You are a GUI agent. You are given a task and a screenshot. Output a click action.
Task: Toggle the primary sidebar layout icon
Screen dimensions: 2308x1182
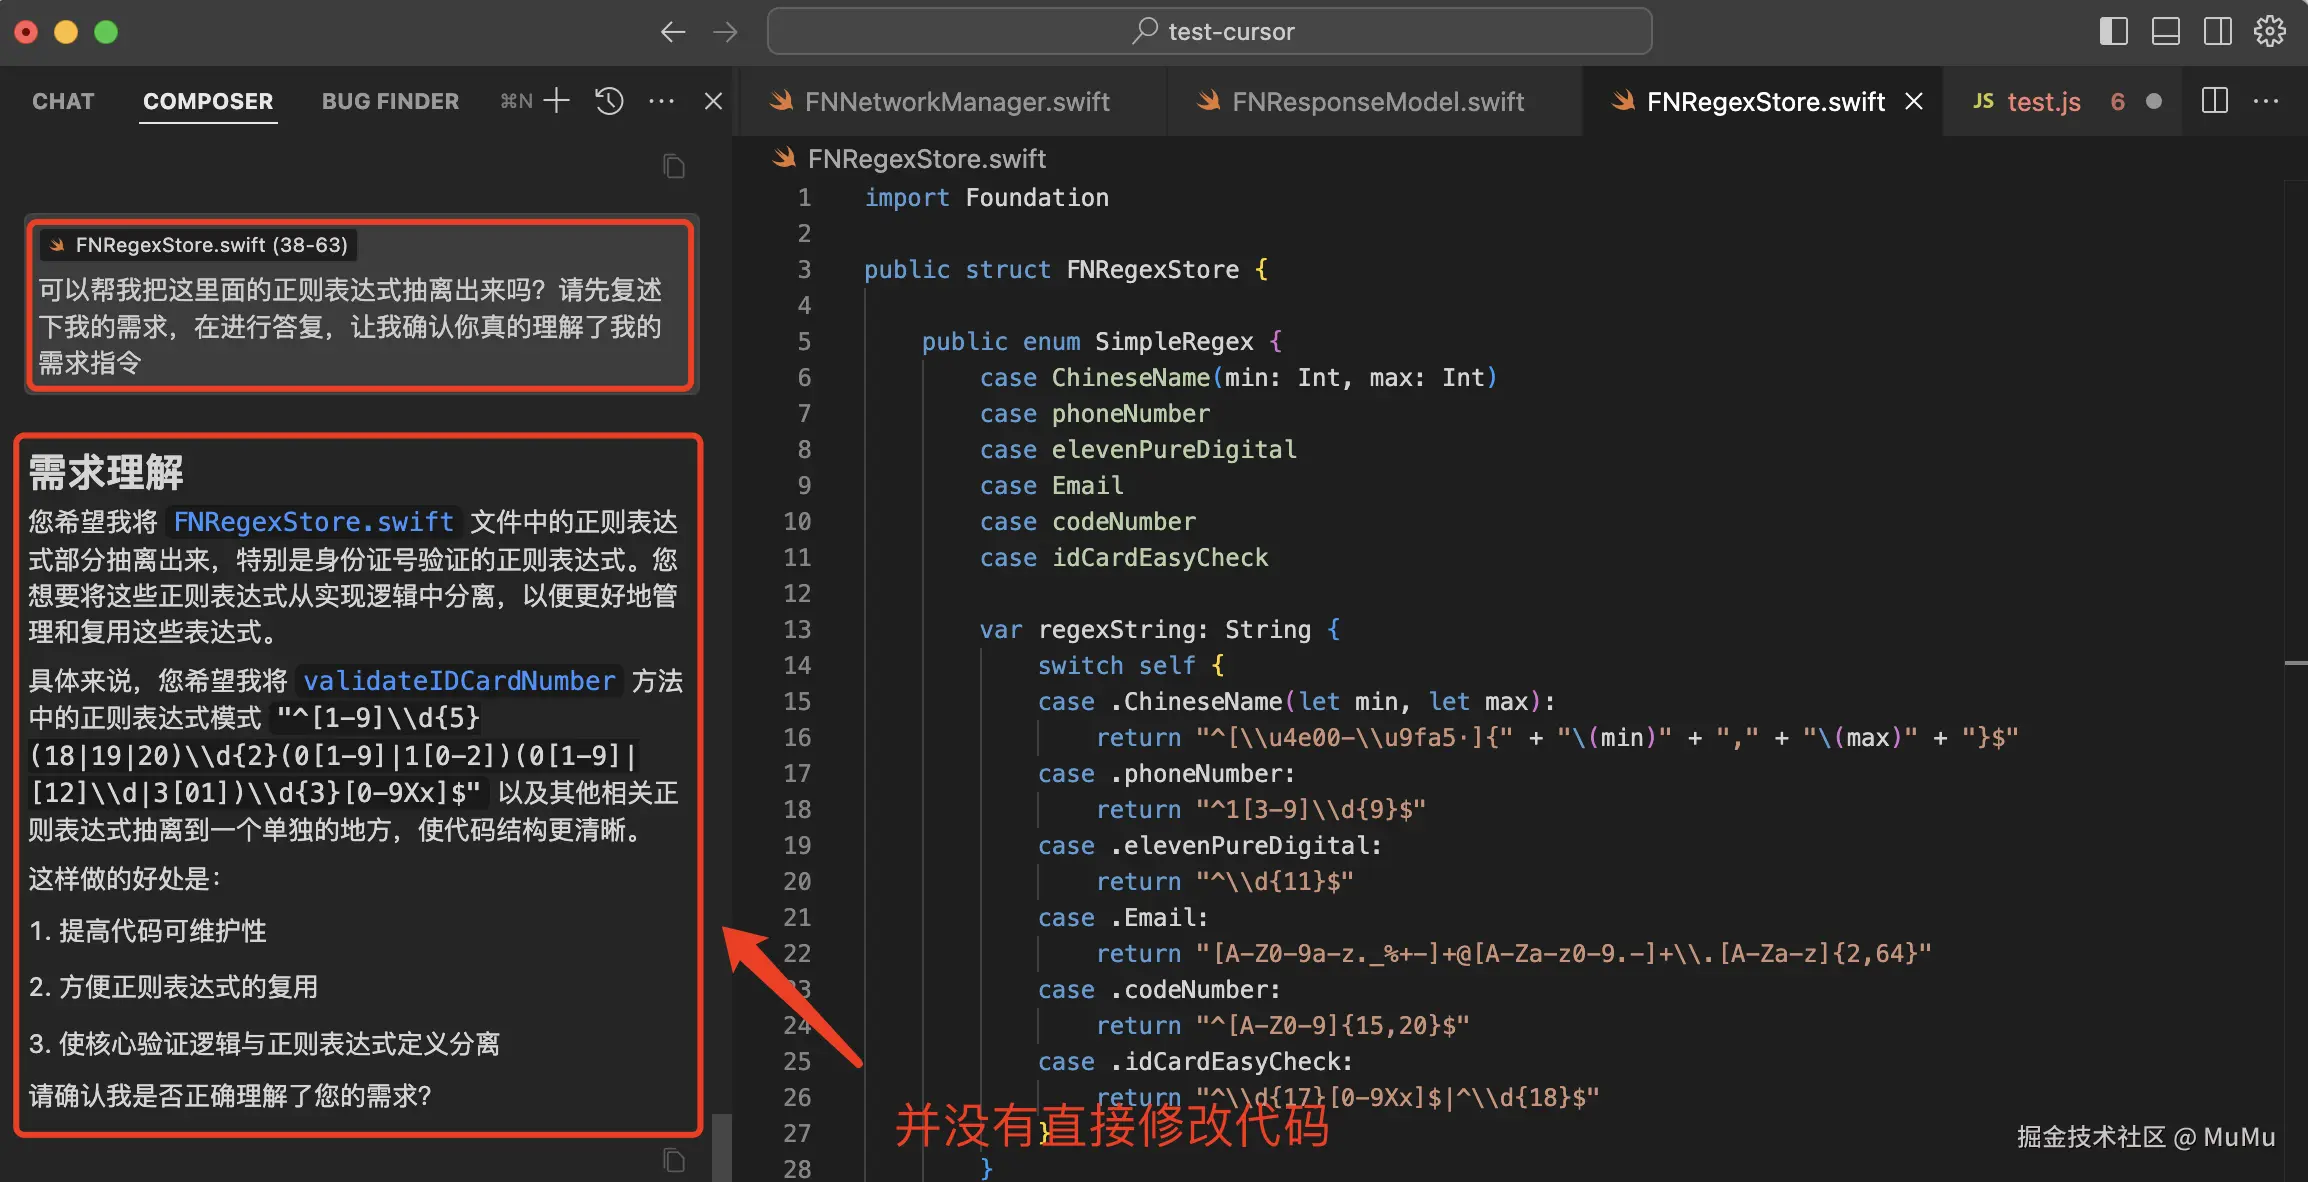(x=2113, y=31)
